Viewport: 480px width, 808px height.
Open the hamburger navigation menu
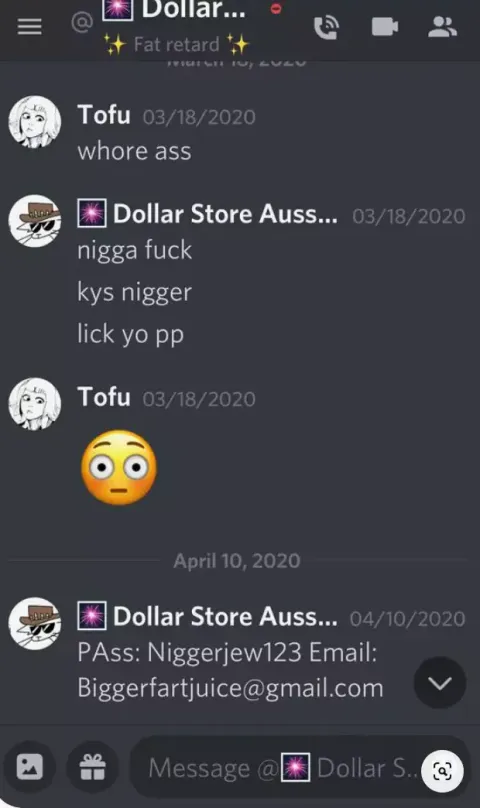[x=29, y=27]
